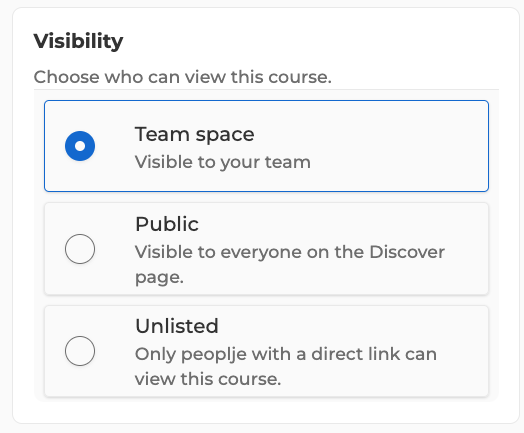Click the "Only peoplje with a direct link" description
The height and width of the screenshot is (433, 524).
(x=286, y=367)
